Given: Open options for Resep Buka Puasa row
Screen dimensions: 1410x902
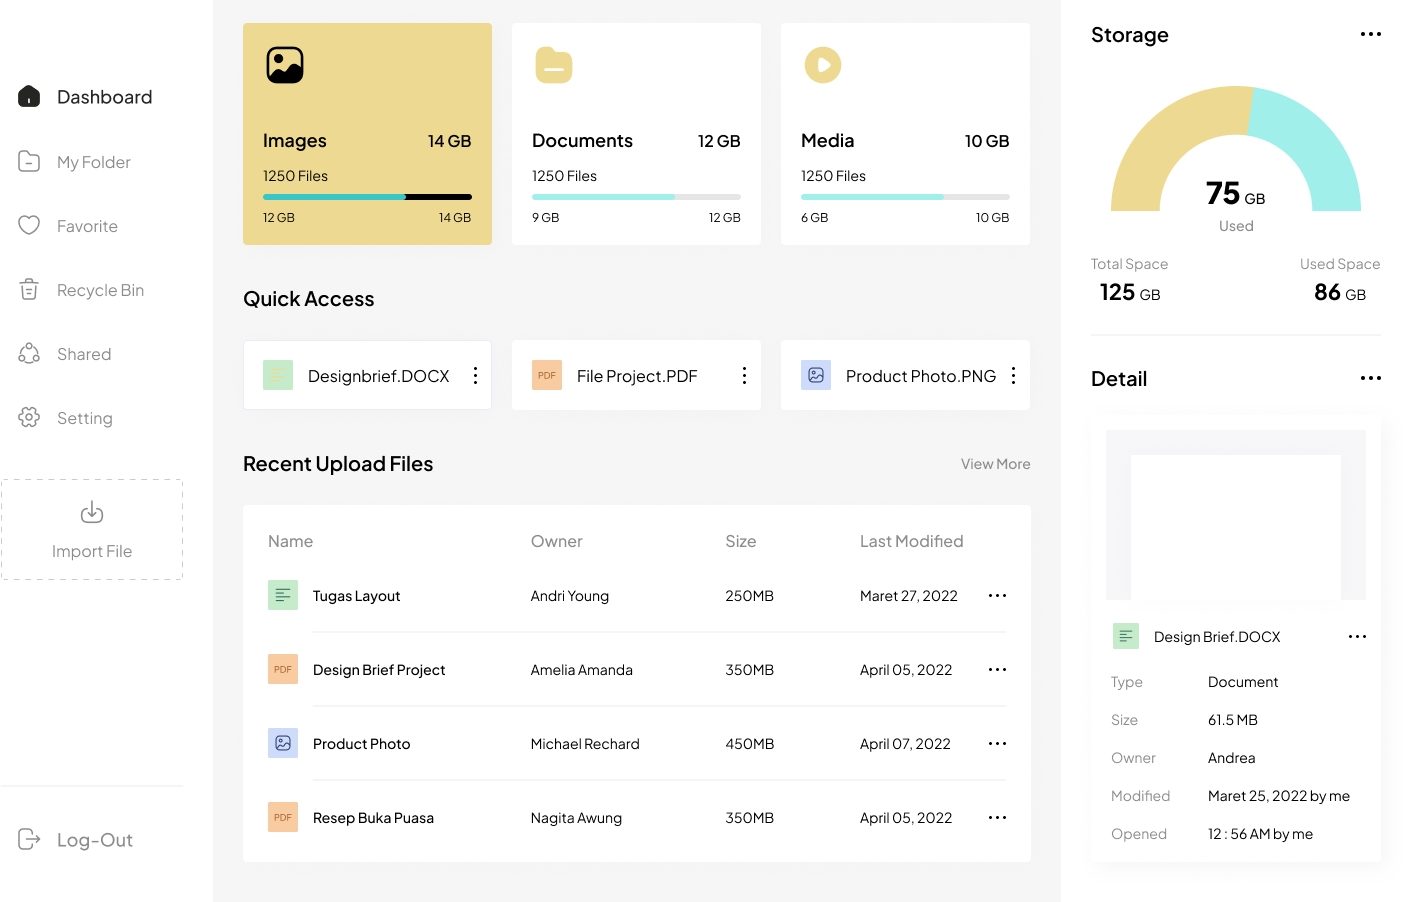Looking at the screenshot, I should (997, 818).
